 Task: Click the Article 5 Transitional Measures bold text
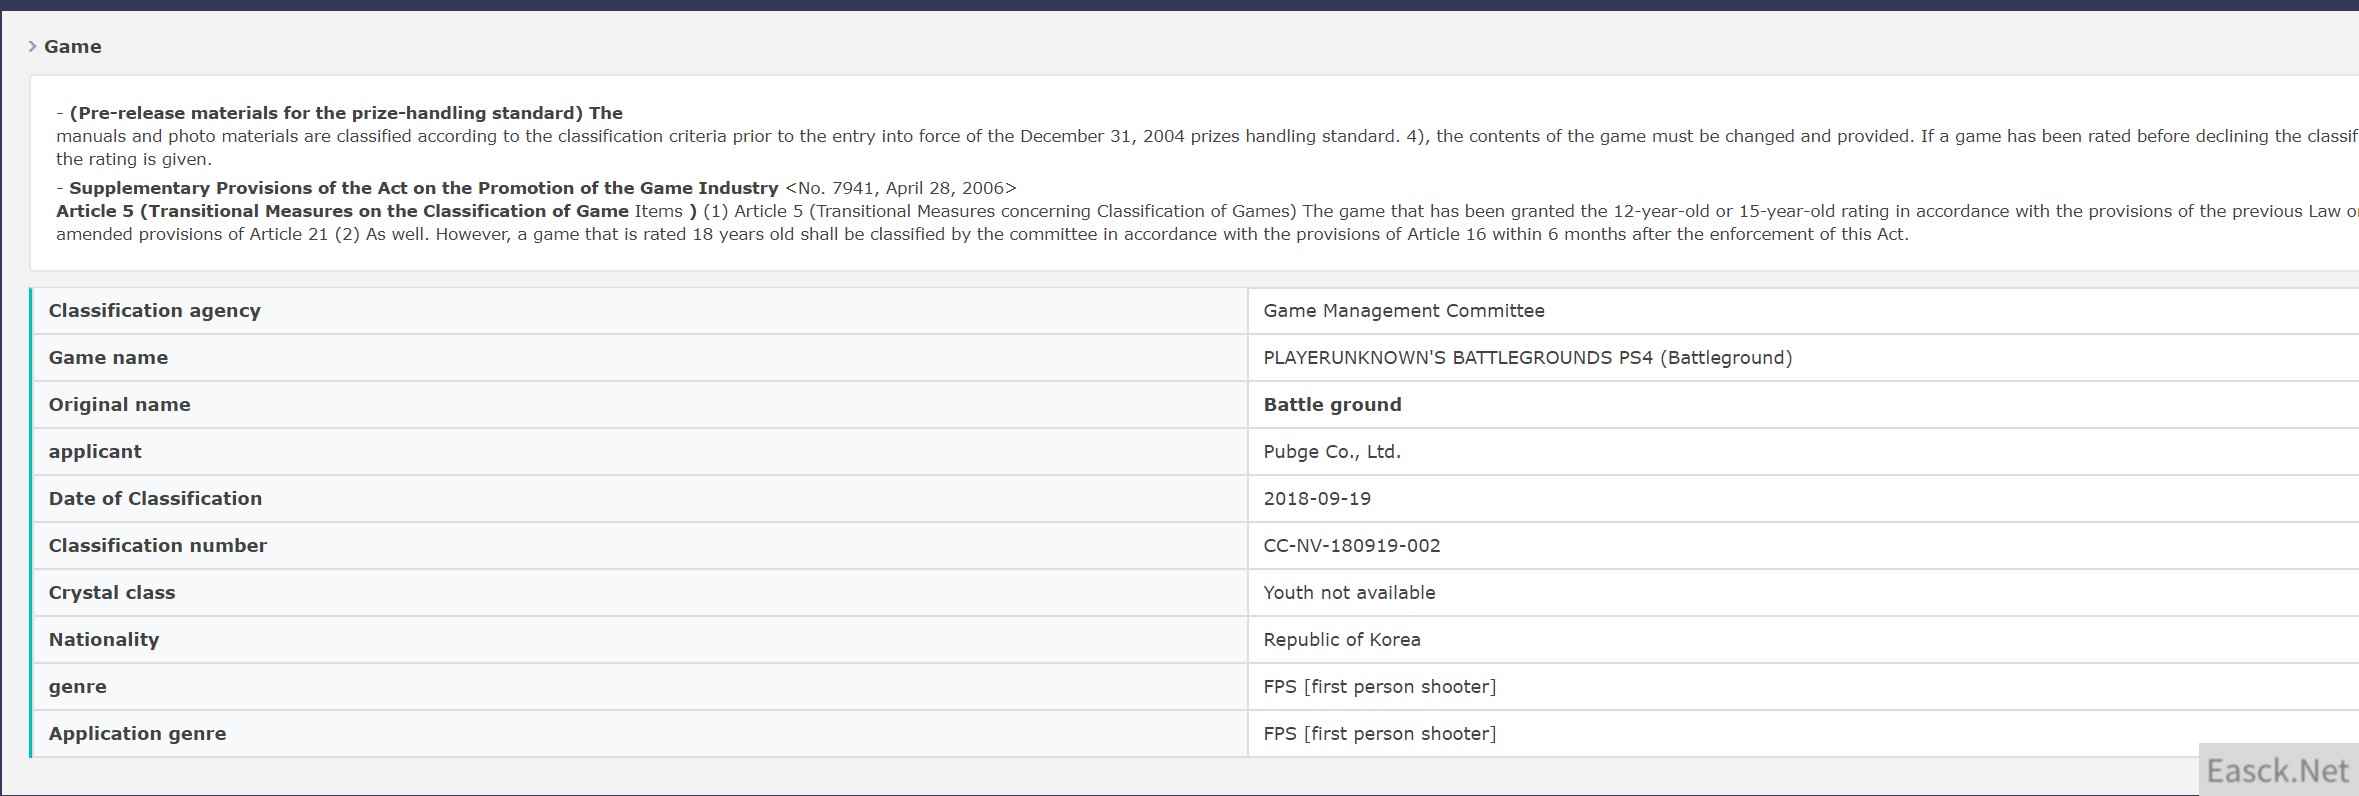tap(342, 211)
